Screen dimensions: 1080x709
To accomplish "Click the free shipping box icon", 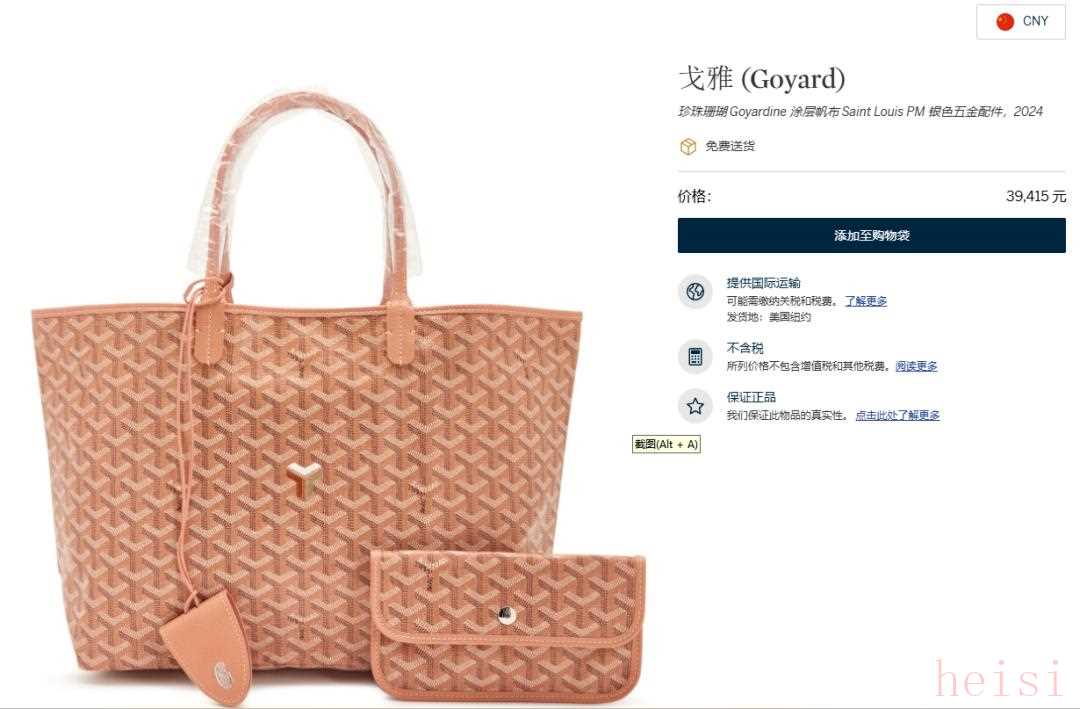I will click(x=688, y=146).
